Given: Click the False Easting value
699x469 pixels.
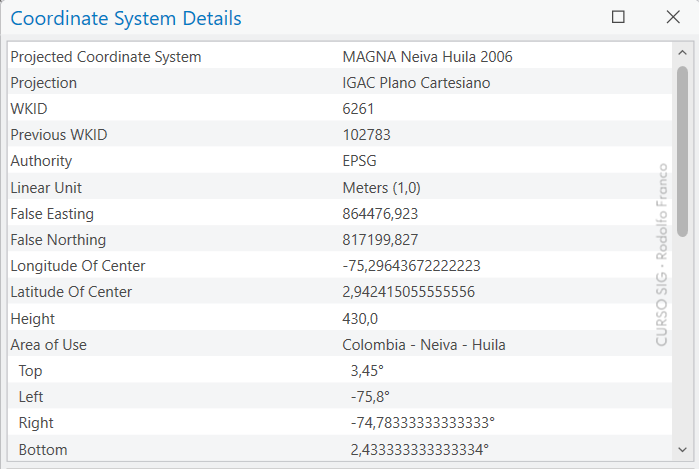Looking at the screenshot, I should (x=380, y=214).
